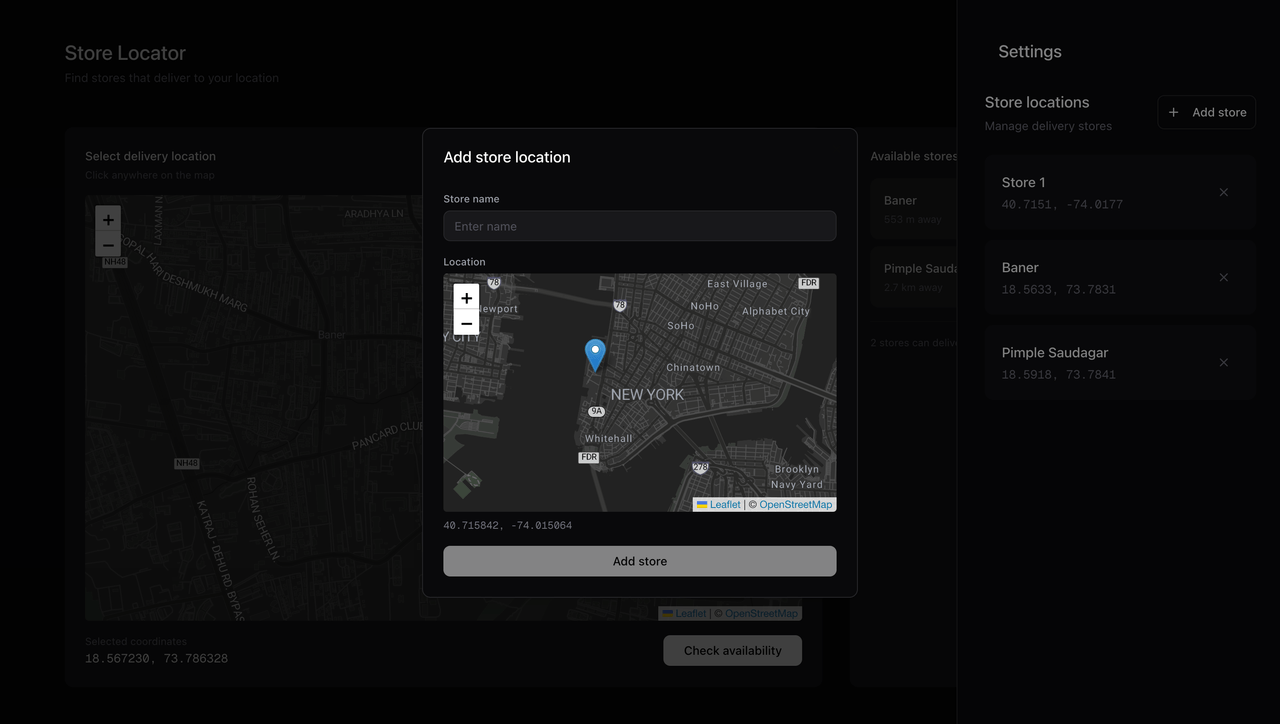Zoom in on the delivery location map
This screenshot has width=1280, height=724.
[x=107, y=219]
